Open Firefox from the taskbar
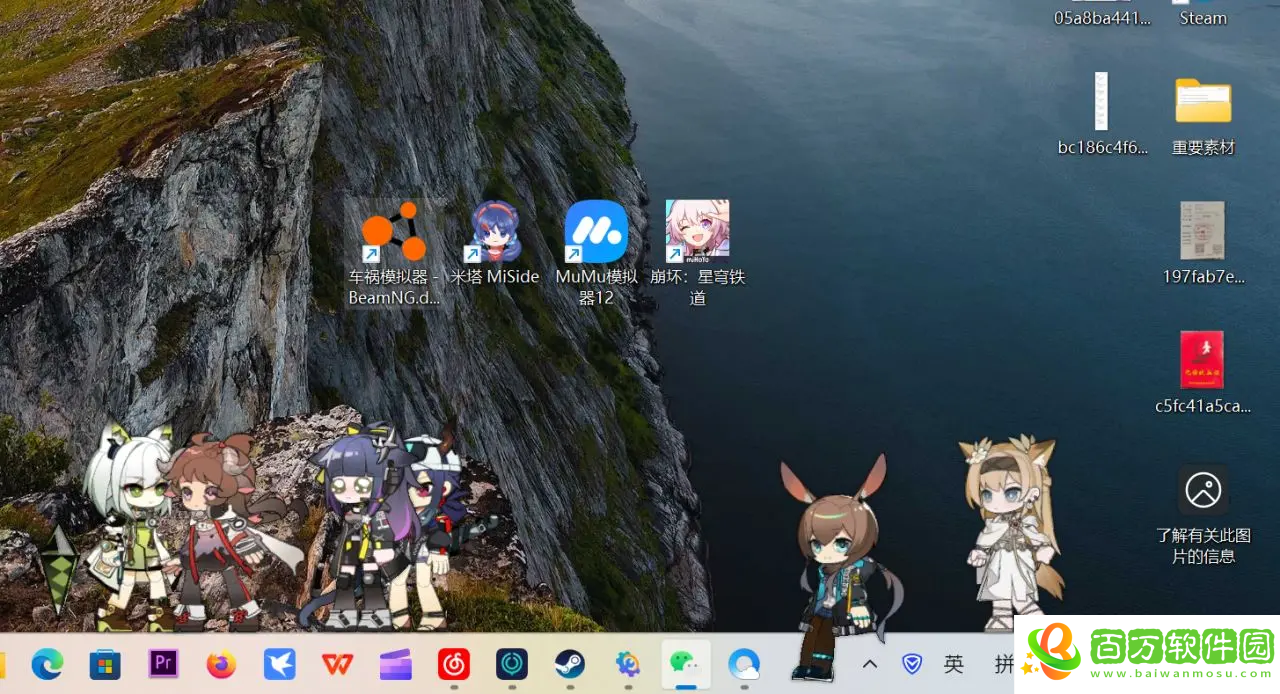The height and width of the screenshot is (694, 1280). pyautogui.click(x=221, y=663)
